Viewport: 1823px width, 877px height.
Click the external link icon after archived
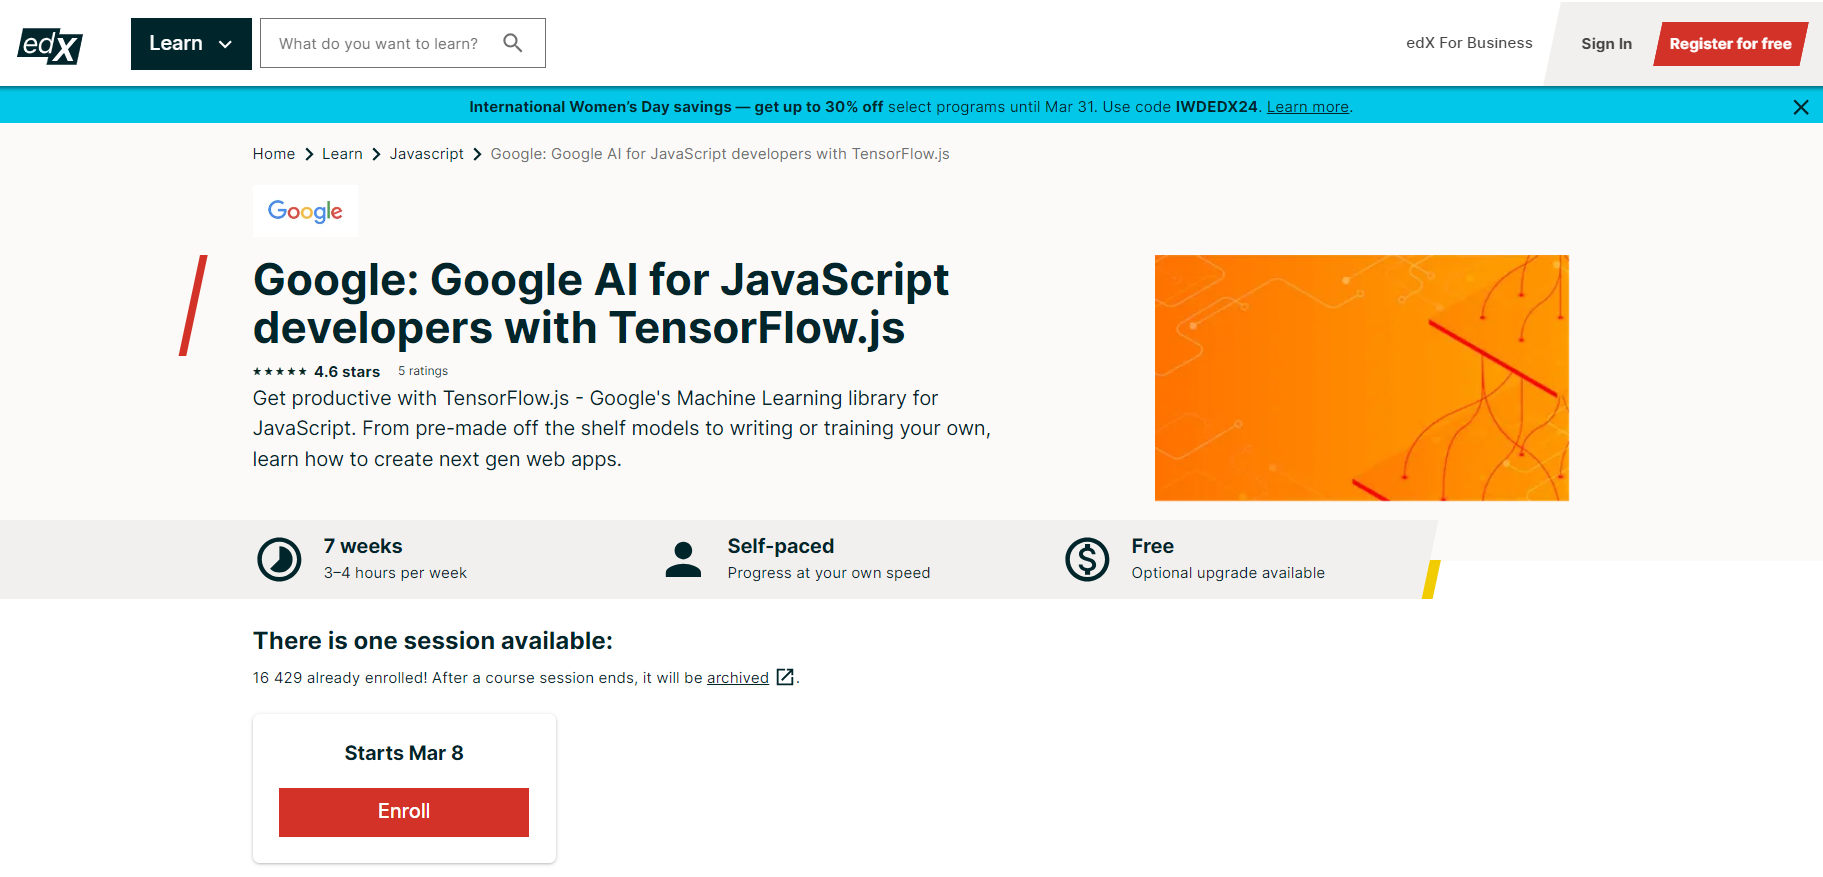(x=785, y=677)
